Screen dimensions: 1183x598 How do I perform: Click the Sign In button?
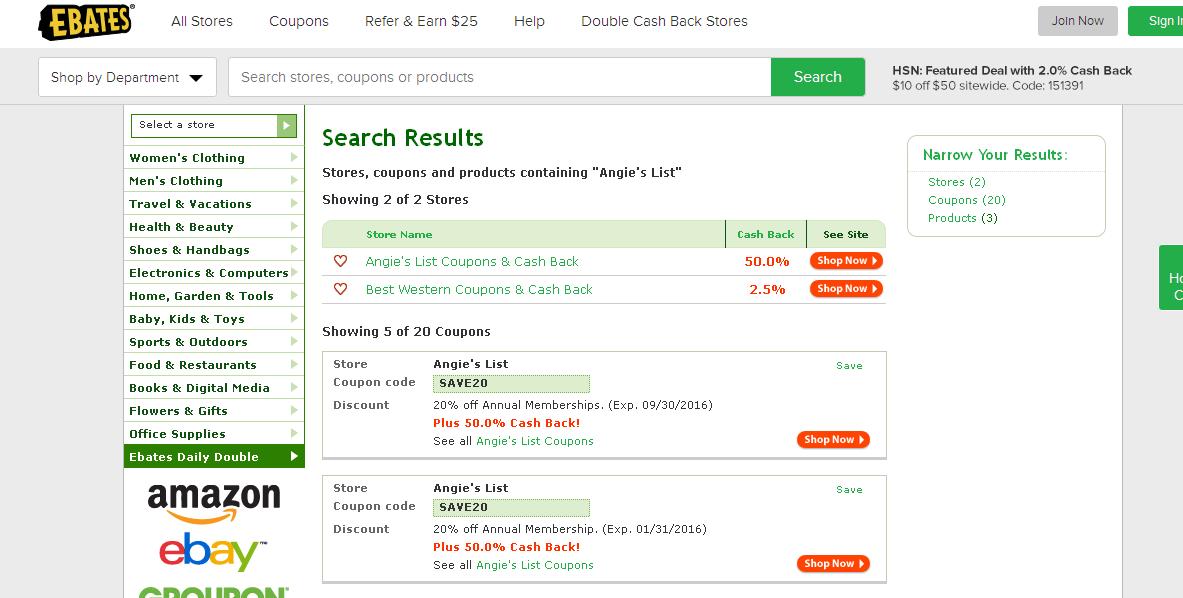pos(1155,21)
